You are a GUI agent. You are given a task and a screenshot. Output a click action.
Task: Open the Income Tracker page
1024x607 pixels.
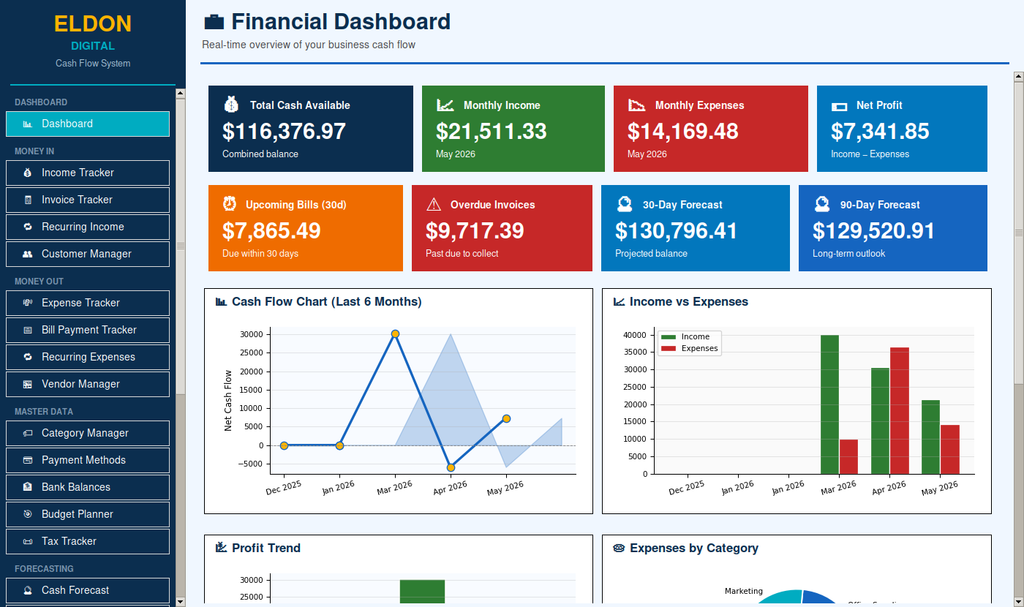88,173
